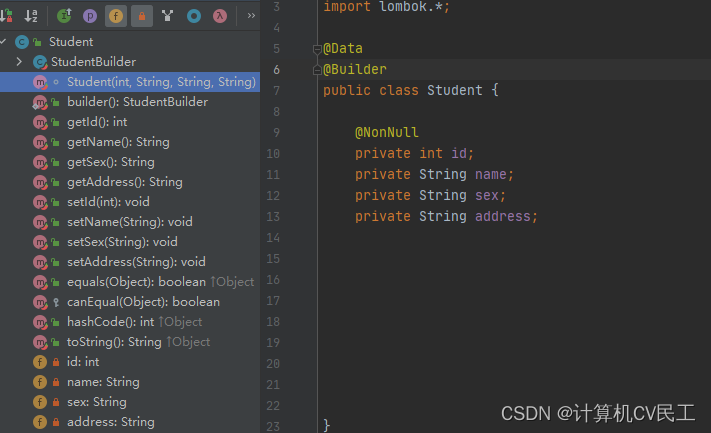Click line number 10 in gutter
Screen dimensions: 711x433
(x=273, y=154)
